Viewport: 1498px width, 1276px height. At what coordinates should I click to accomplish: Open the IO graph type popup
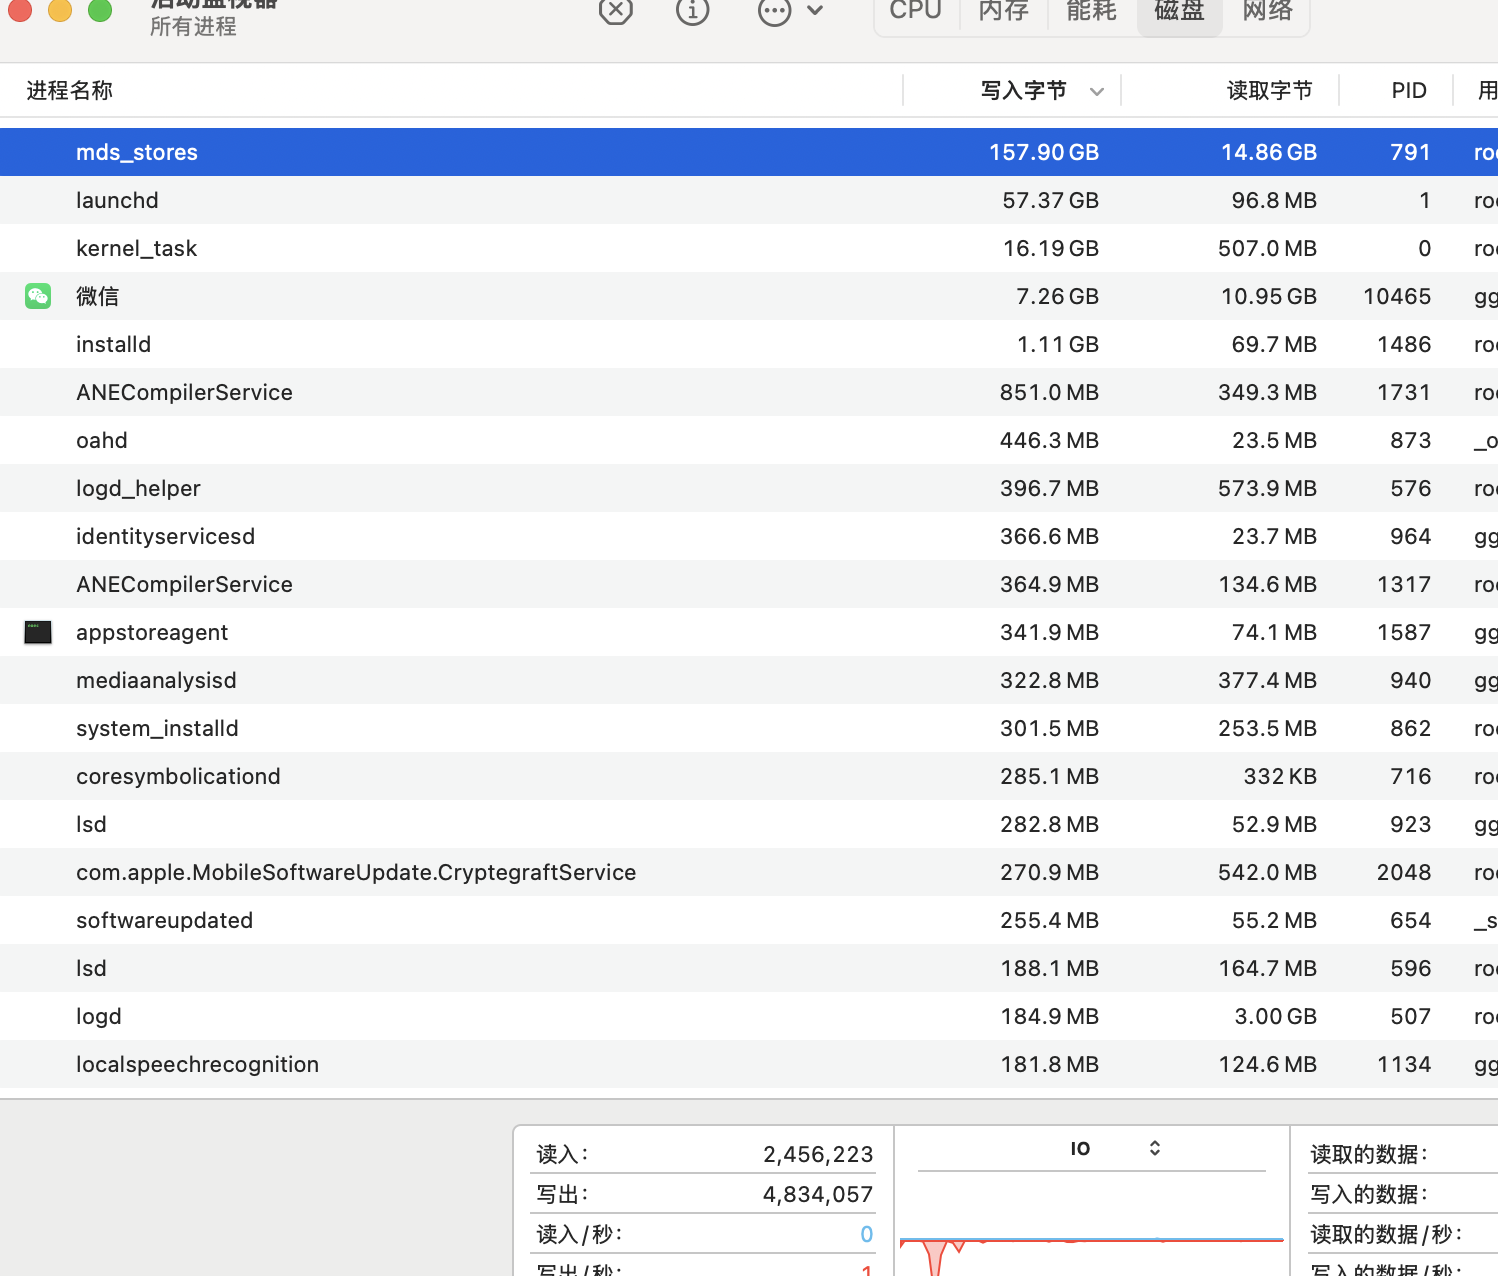[x=1115, y=1148]
